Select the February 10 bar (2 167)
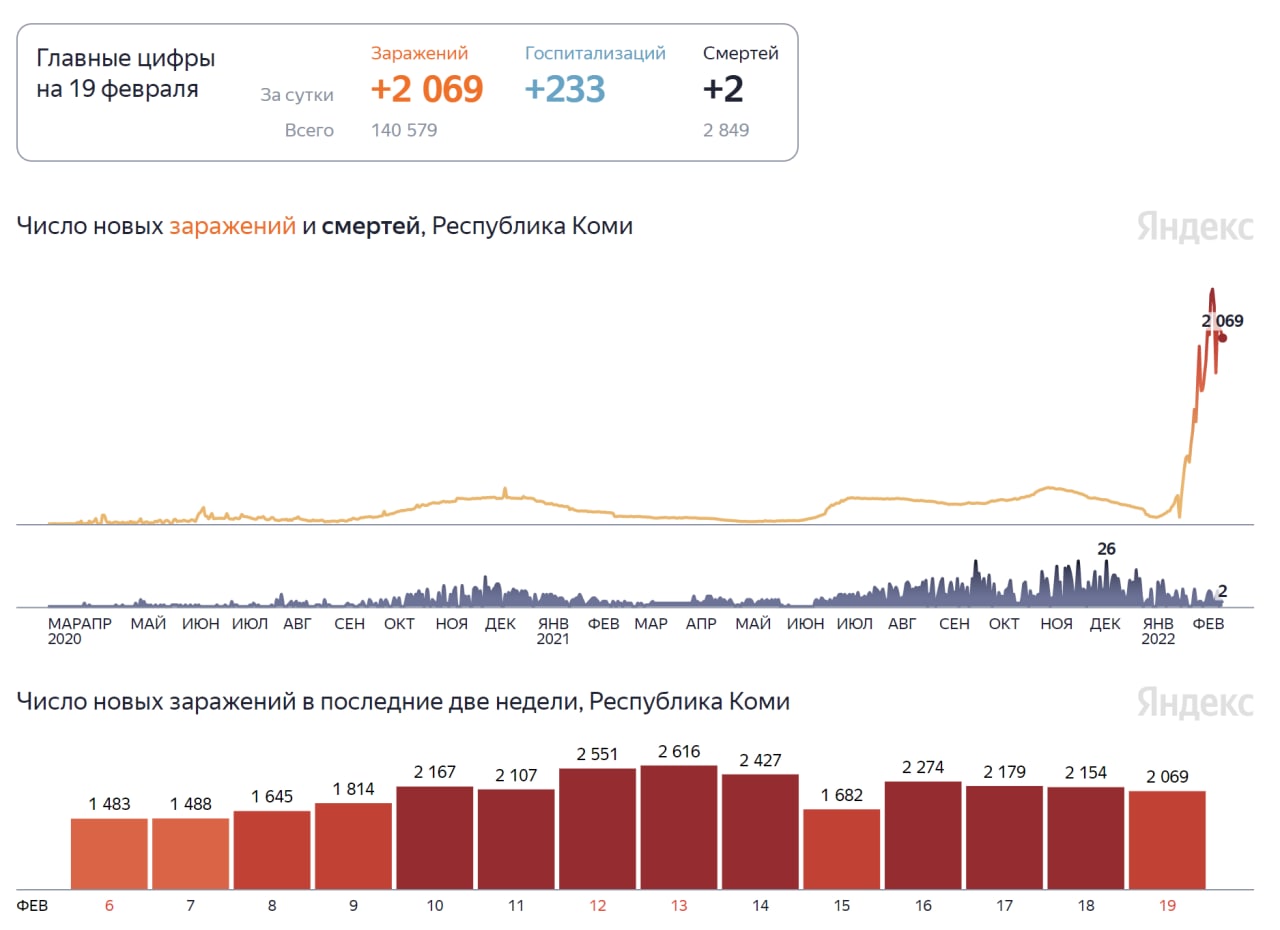Viewport: 1280px width, 930px height. [435, 837]
